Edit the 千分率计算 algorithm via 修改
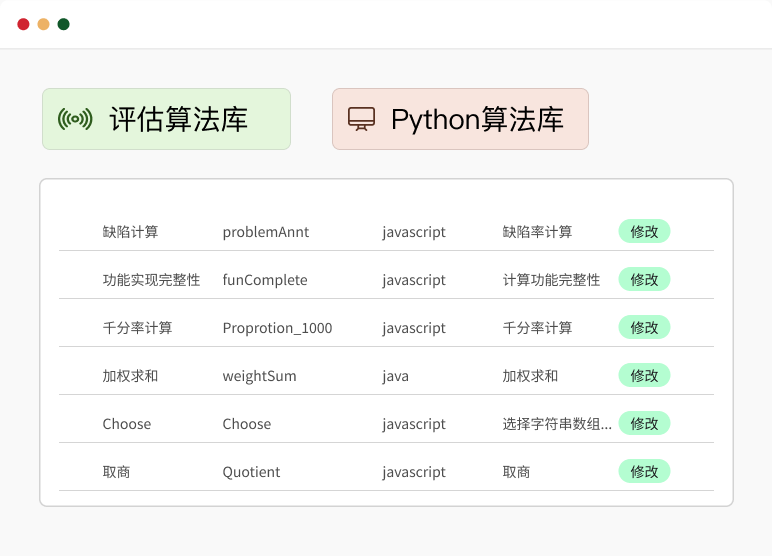The image size is (772, 556). (644, 327)
